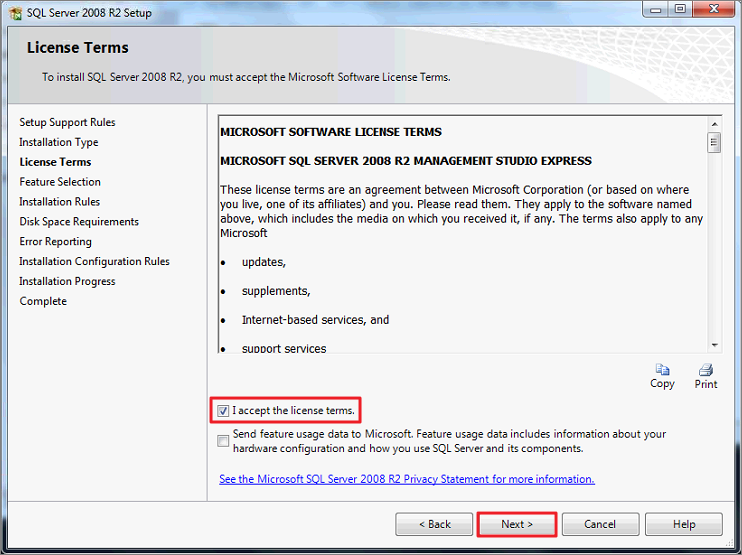Select Installation Rules step

point(60,202)
